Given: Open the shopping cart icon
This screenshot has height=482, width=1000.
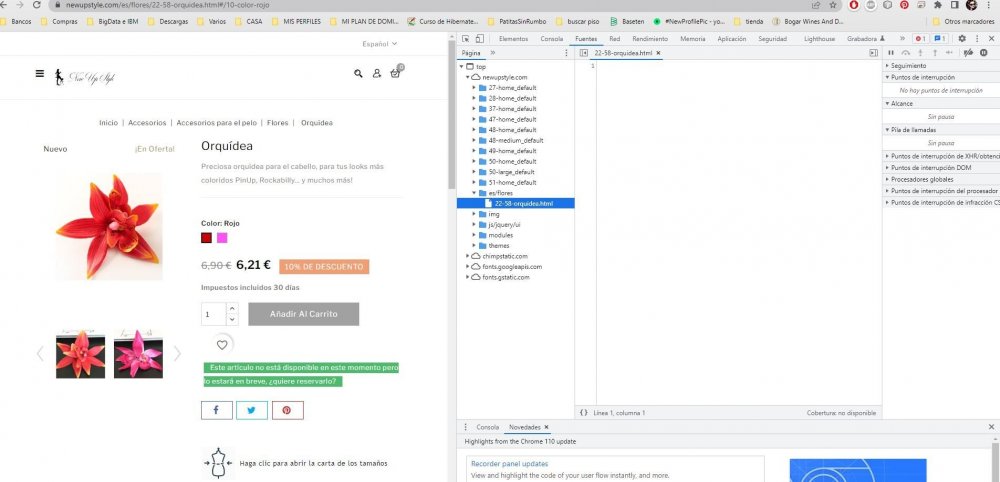Looking at the screenshot, I should click(395, 73).
